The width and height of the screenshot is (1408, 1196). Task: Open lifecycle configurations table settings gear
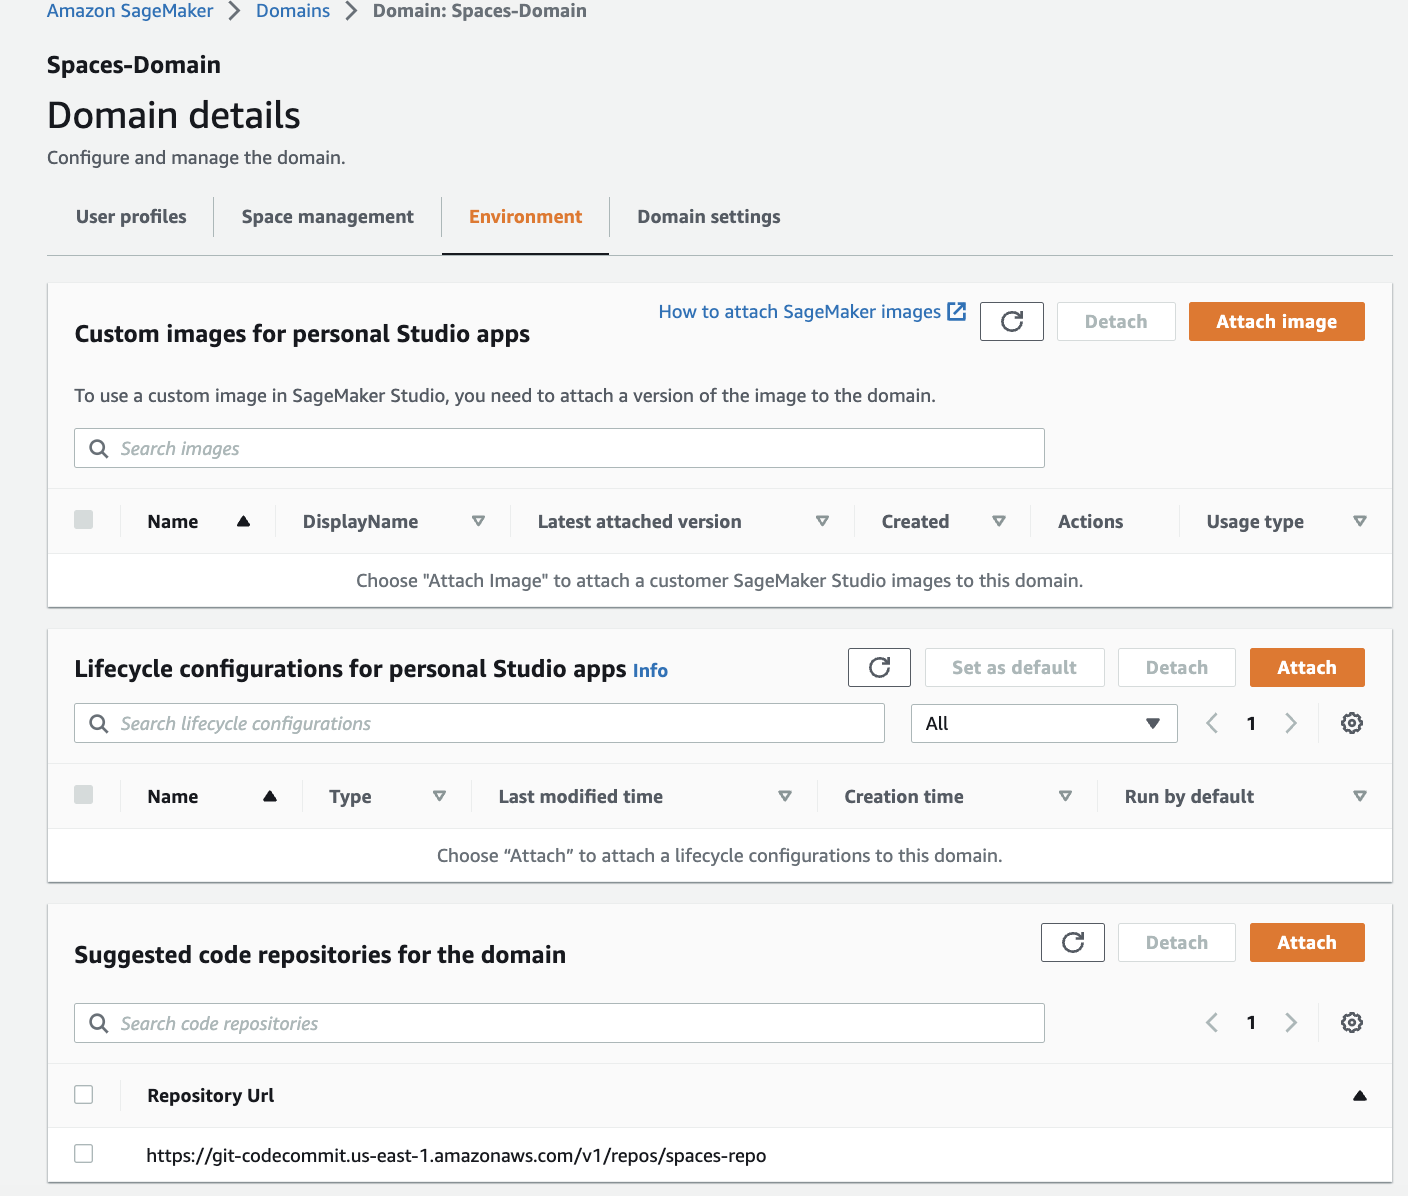tap(1351, 723)
